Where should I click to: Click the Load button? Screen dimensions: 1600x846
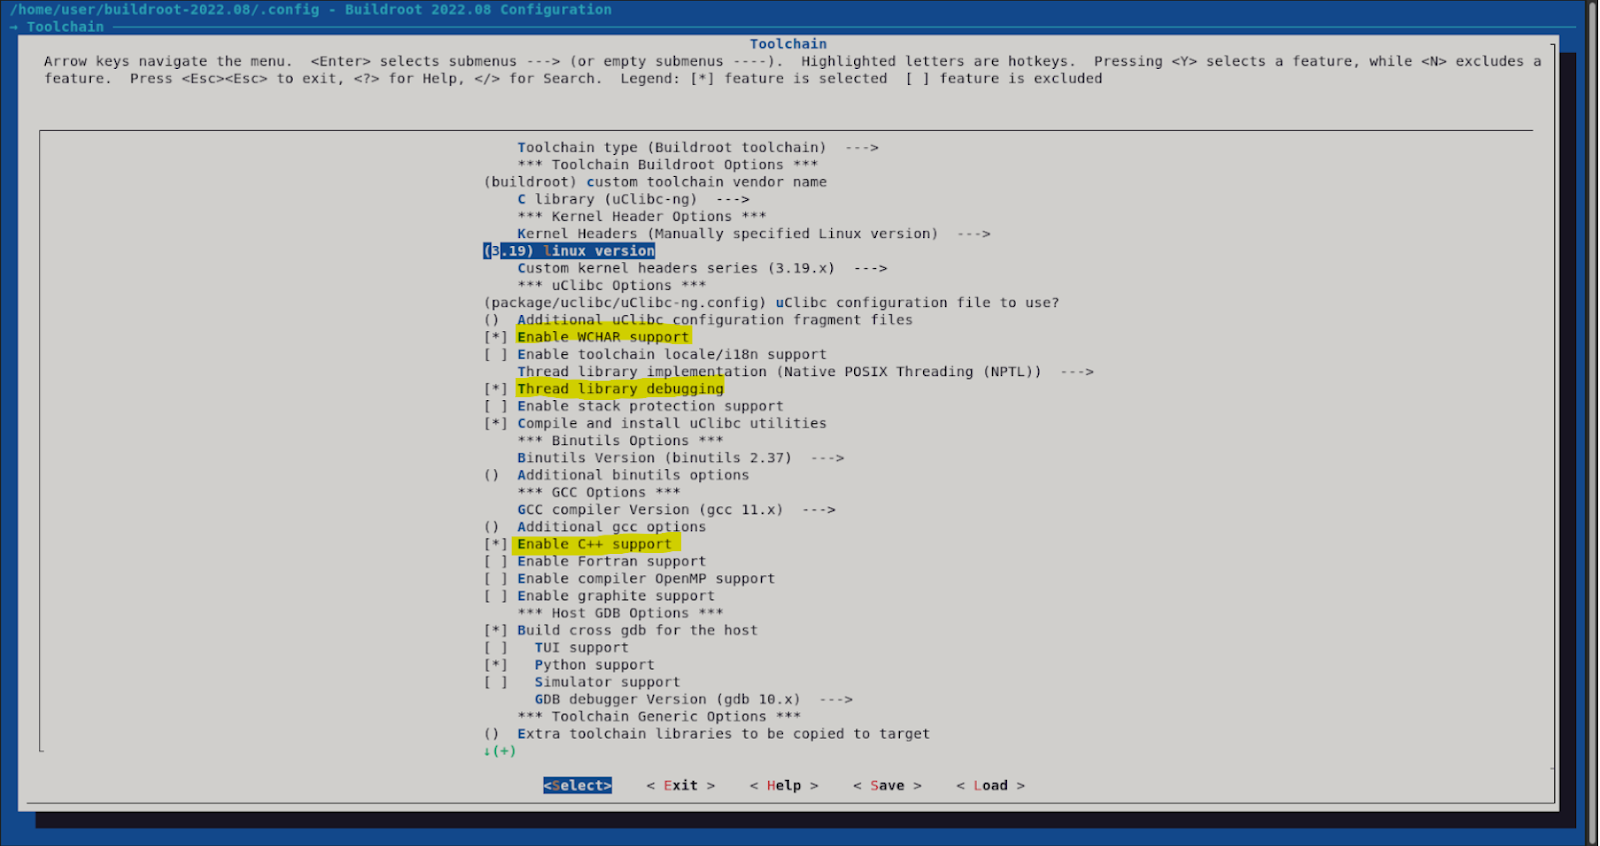990,785
